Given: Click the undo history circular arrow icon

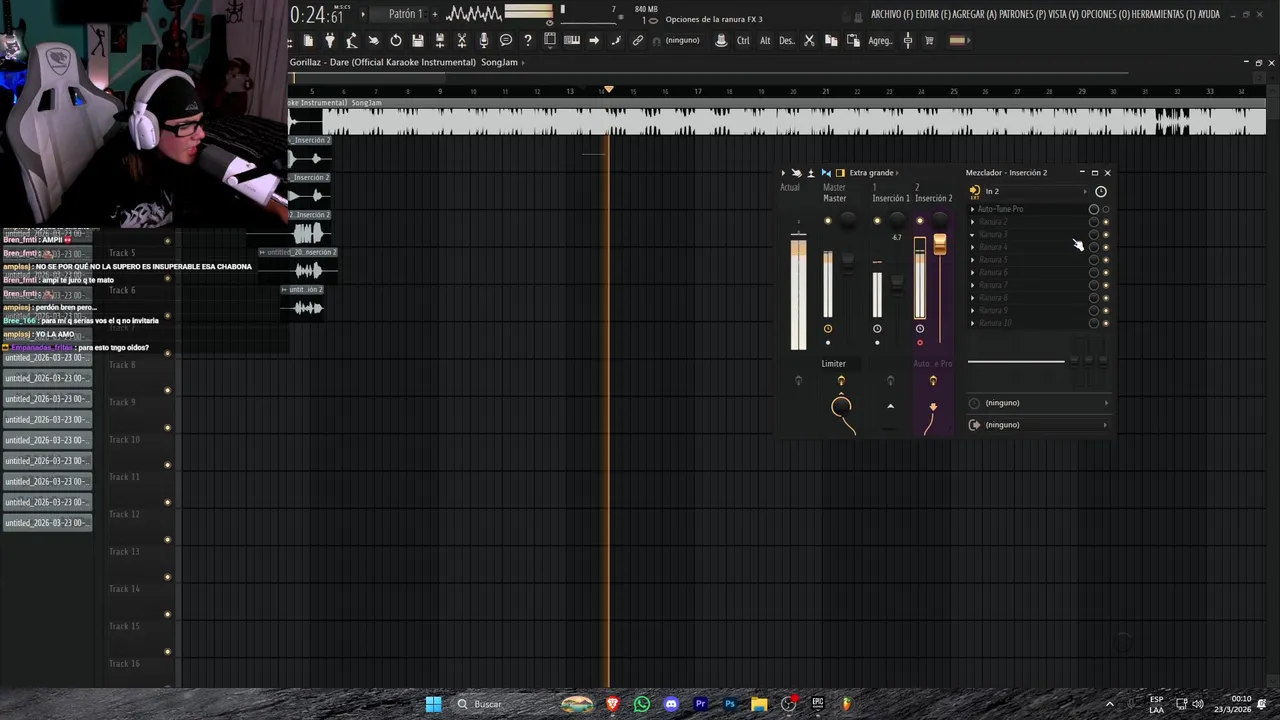Looking at the screenshot, I should [x=396, y=41].
